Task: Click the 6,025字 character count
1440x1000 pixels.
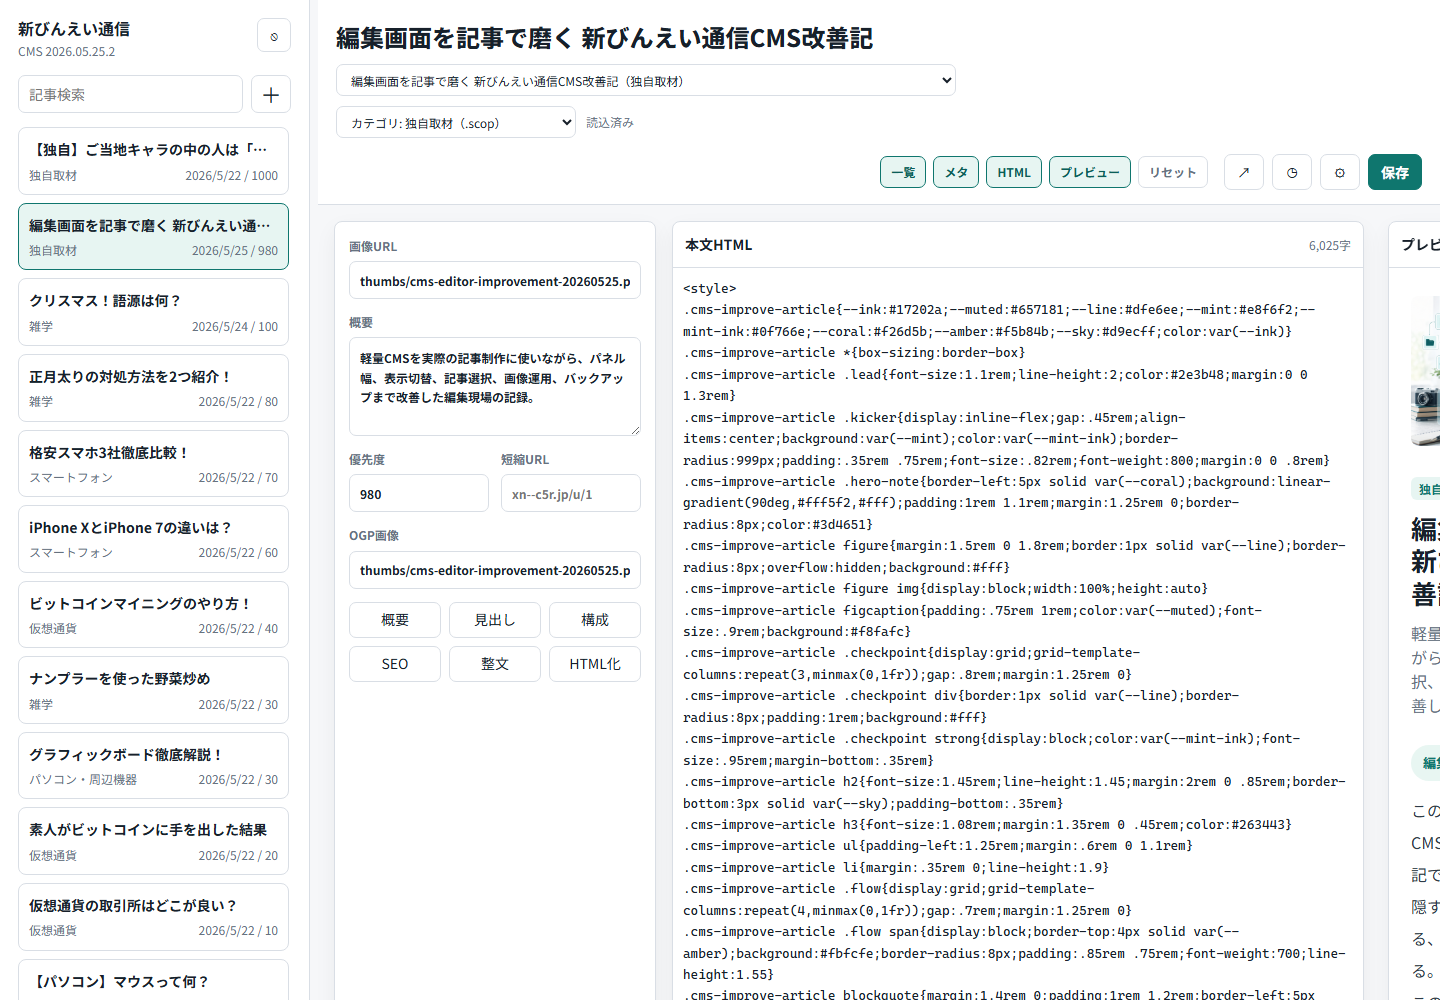Action: pyautogui.click(x=1330, y=246)
